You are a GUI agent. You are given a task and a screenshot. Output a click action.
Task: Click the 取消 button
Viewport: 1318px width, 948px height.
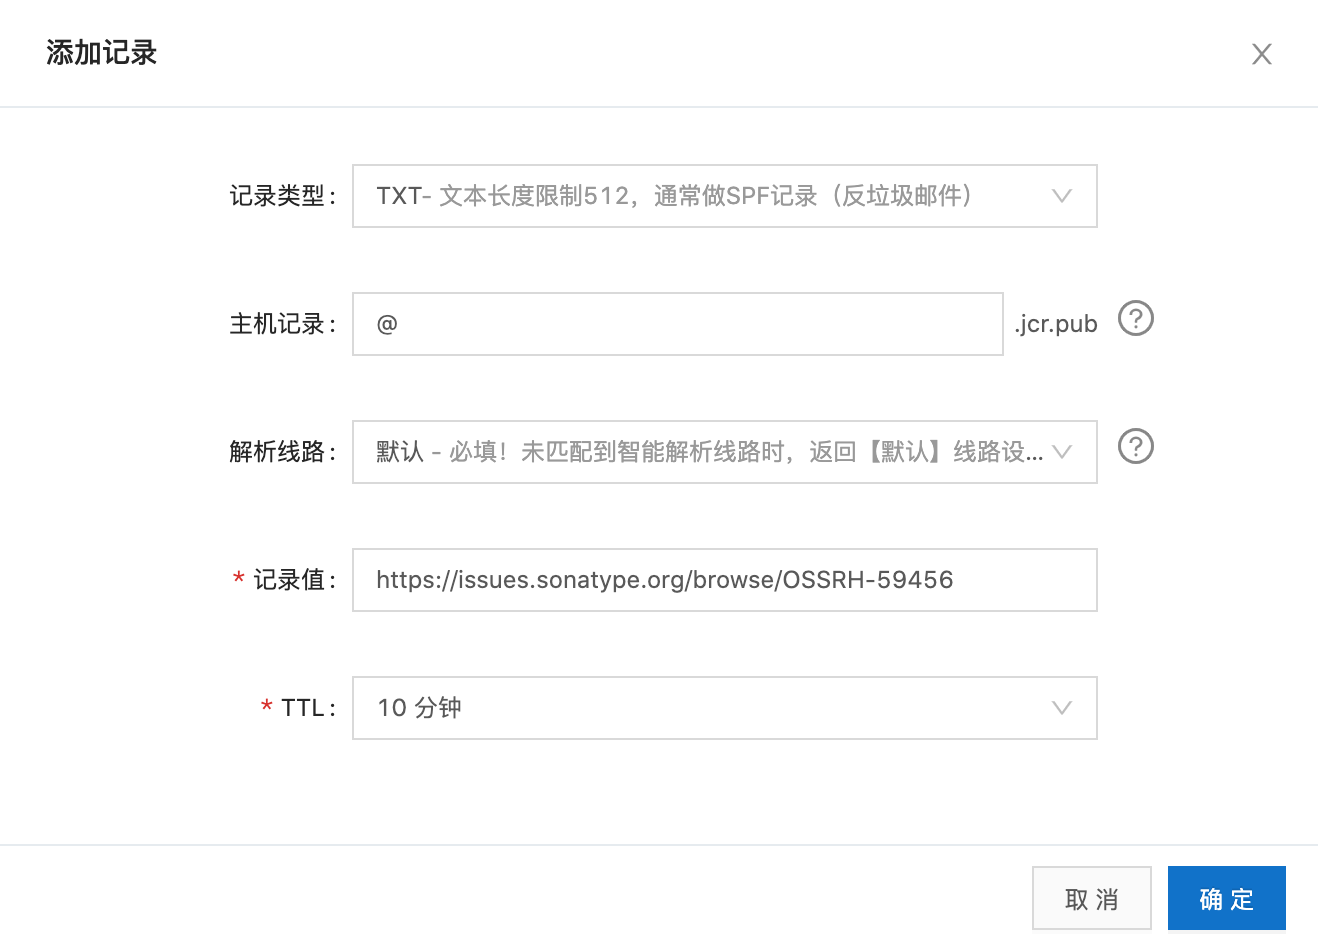(1092, 899)
